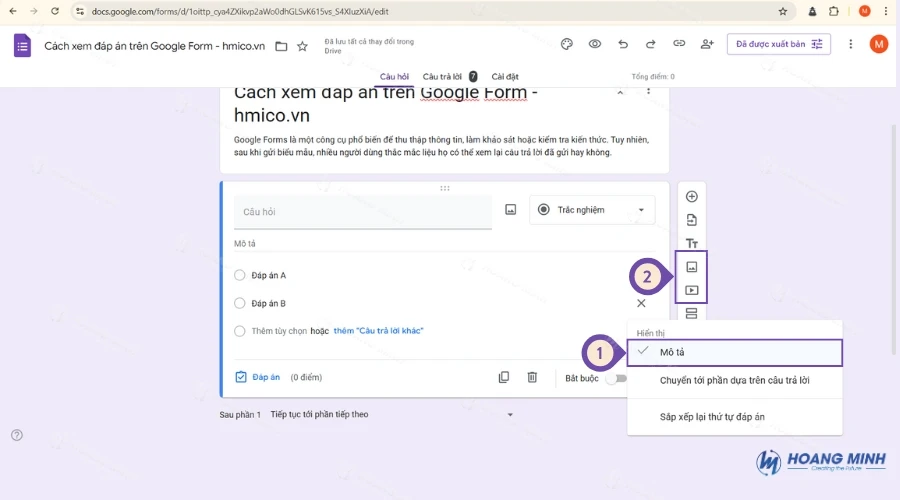The height and width of the screenshot is (500, 900).
Task: Switch to the Câu hỏi tab
Action: tap(394, 77)
